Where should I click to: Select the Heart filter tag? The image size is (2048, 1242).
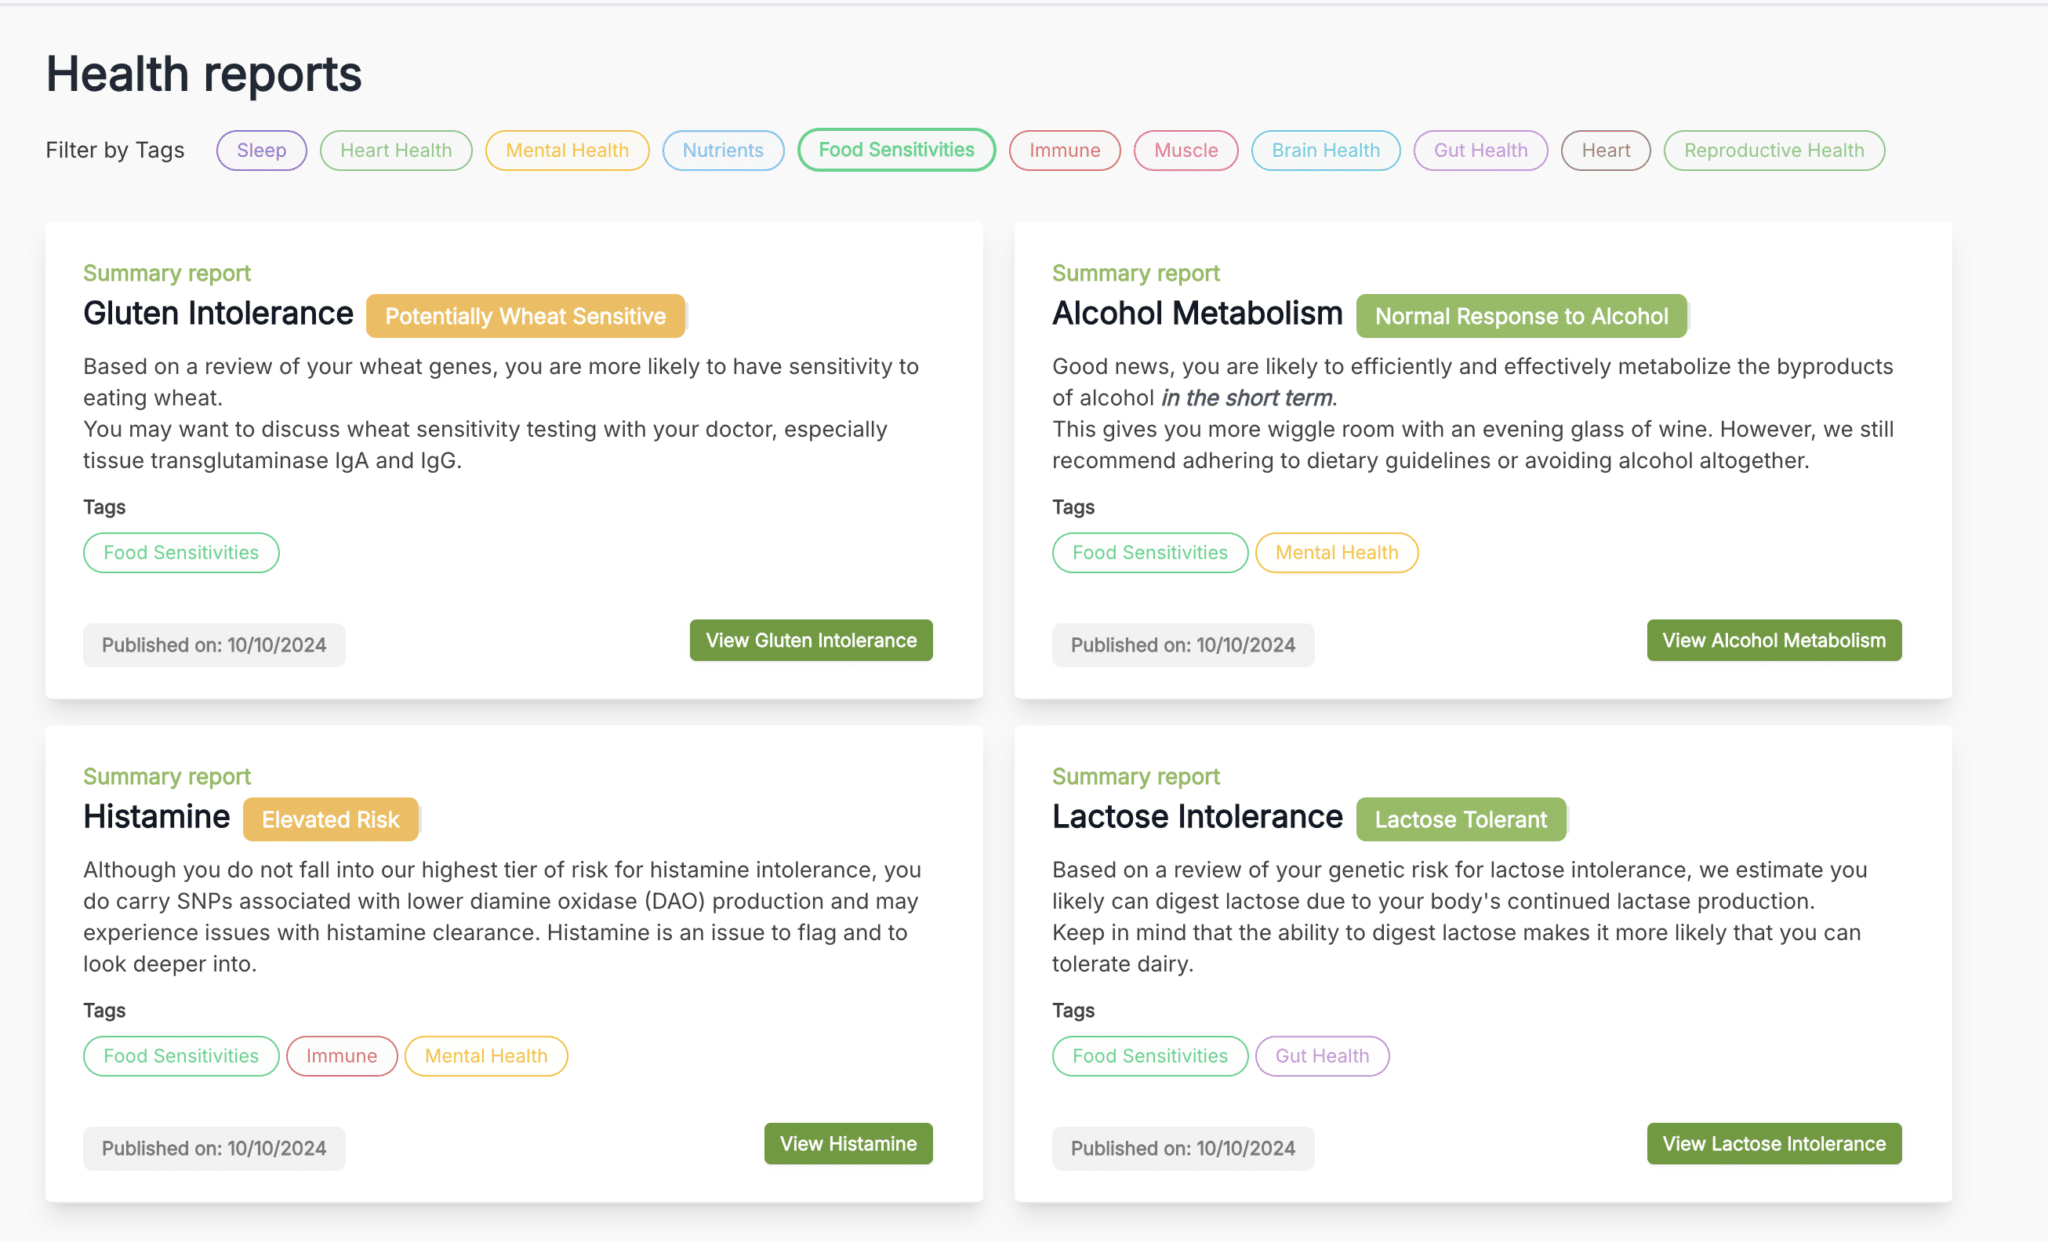click(x=1605, y=150)
